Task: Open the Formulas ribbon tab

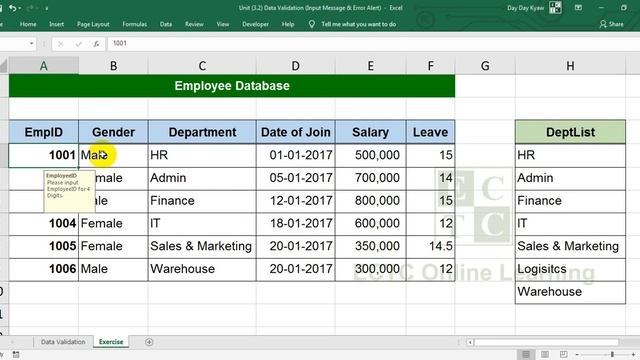Action: click(134, 24)
